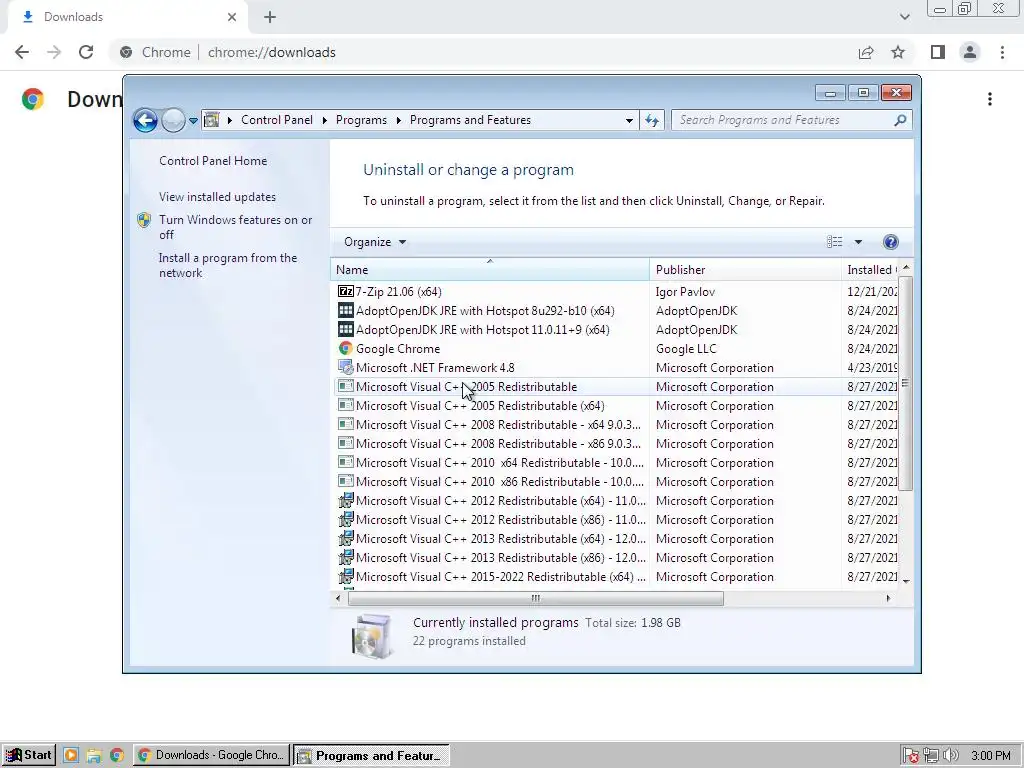Click the horizontal scrollbar right arrow
Image resolution: width=1024 pixels, height=768 pixels.
[x=888, y=598]
